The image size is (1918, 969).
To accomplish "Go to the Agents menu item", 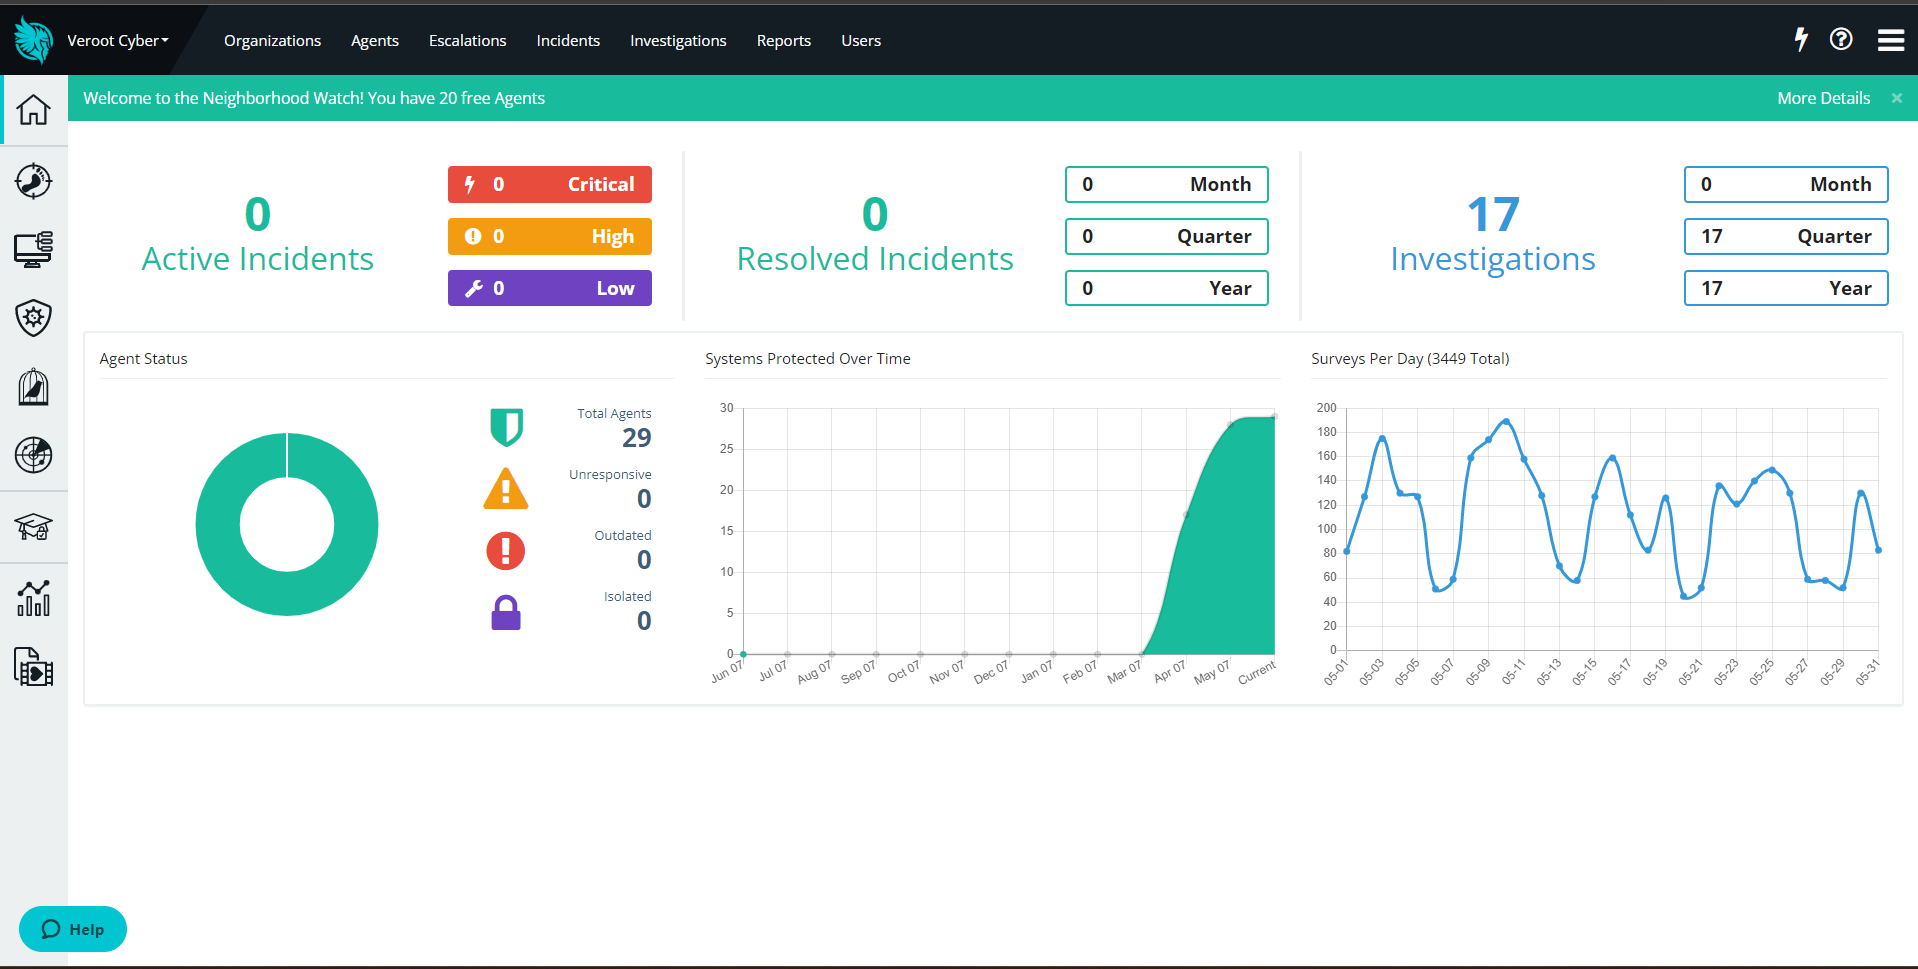I will coord(374,41).
